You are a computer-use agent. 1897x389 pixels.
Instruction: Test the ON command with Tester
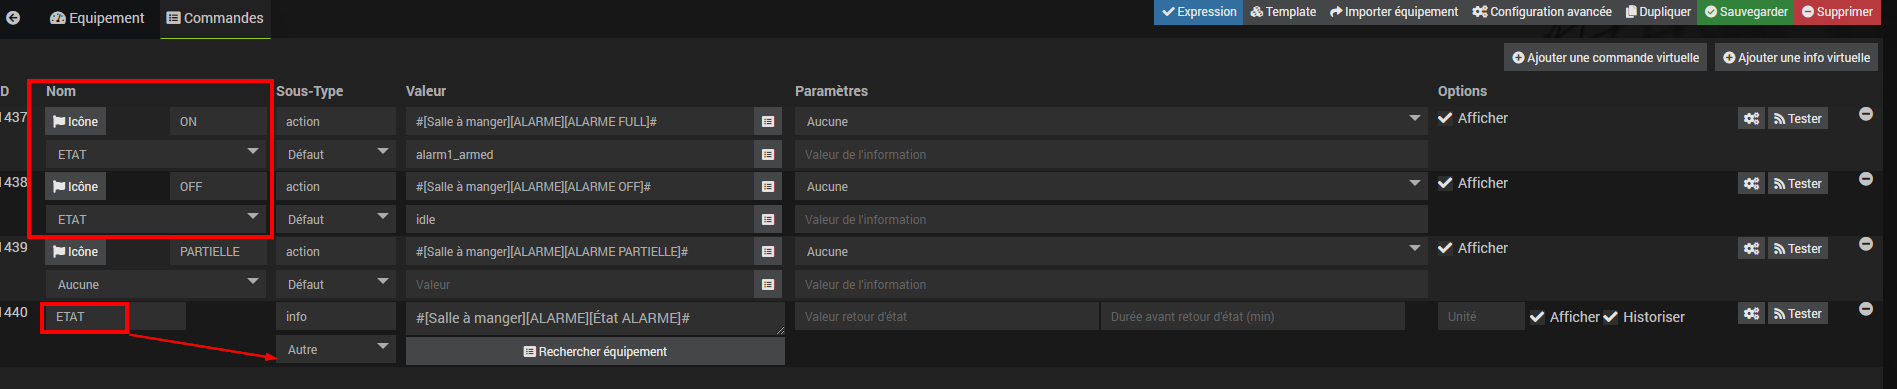pyautogui.click(x=1798, y=118)
